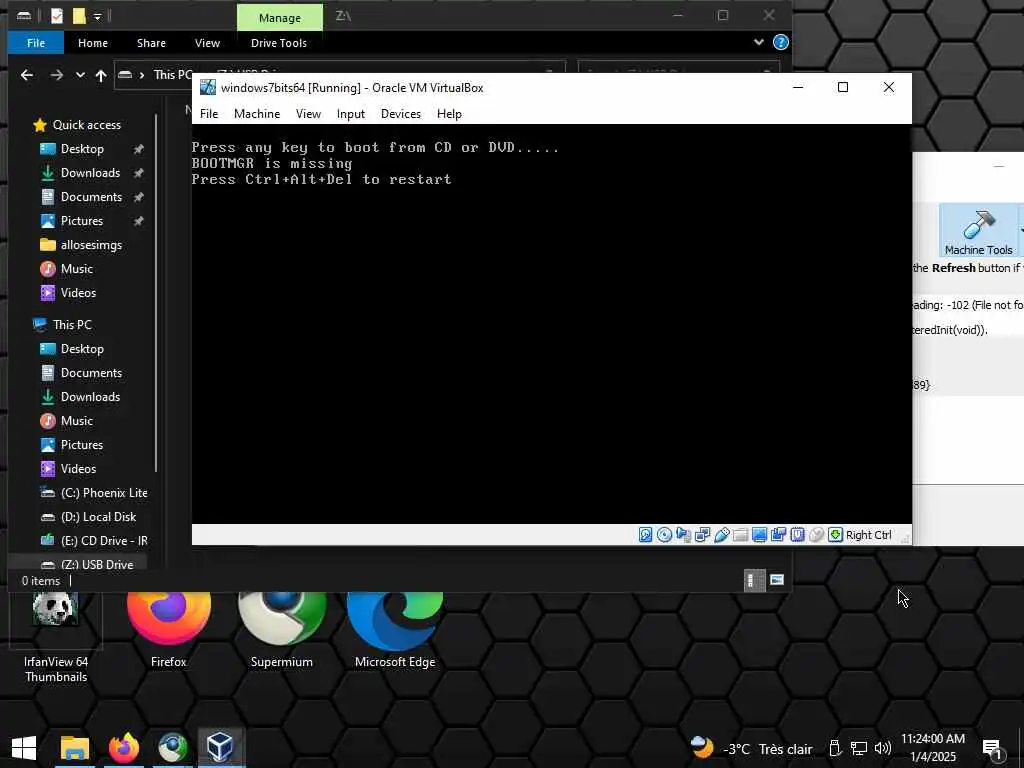Click the USB devices indicator in VirtualBox status bar
This screenshot has height=768, width=1024.
722,535
